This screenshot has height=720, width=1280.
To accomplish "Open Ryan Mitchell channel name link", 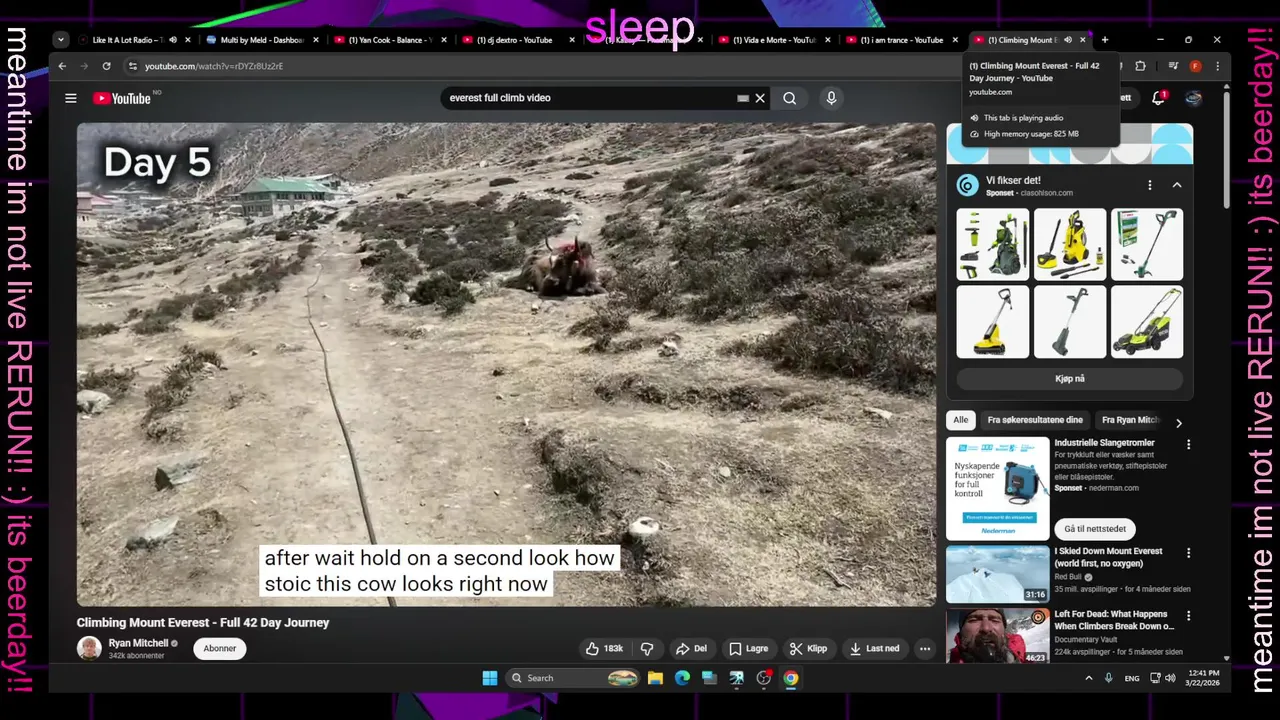I will click(138, 643).
